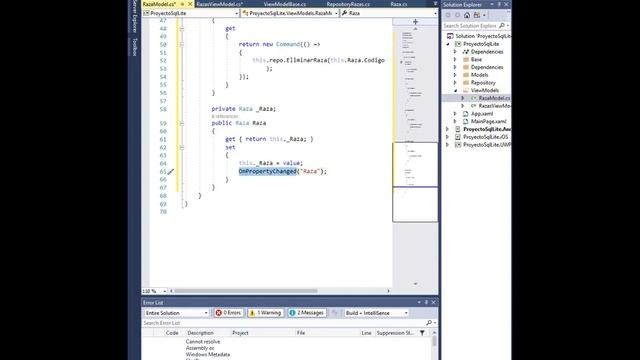This screenshot has height=360, width=640.
Task: Open the Toolbox side tab
Action: 135,47
